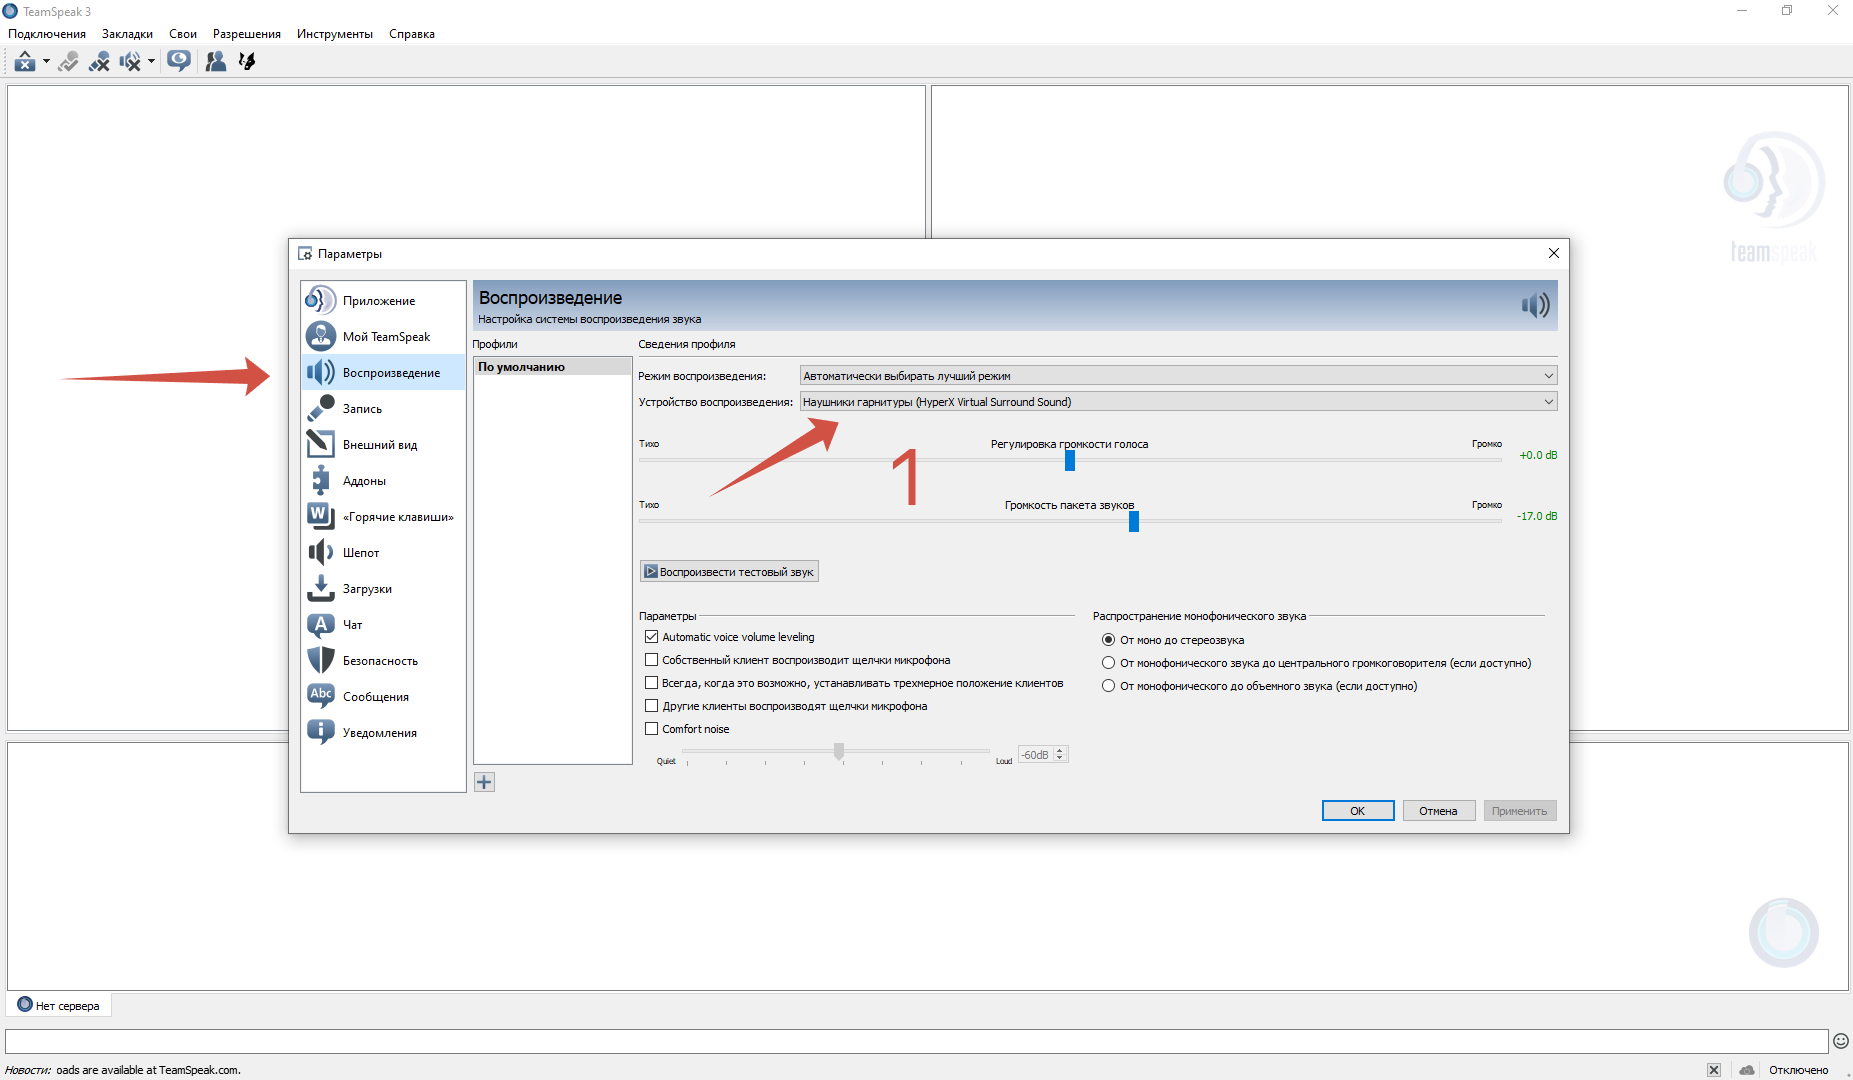
Task: Select the Нет сервера tab
Action: coord(59,1006)
